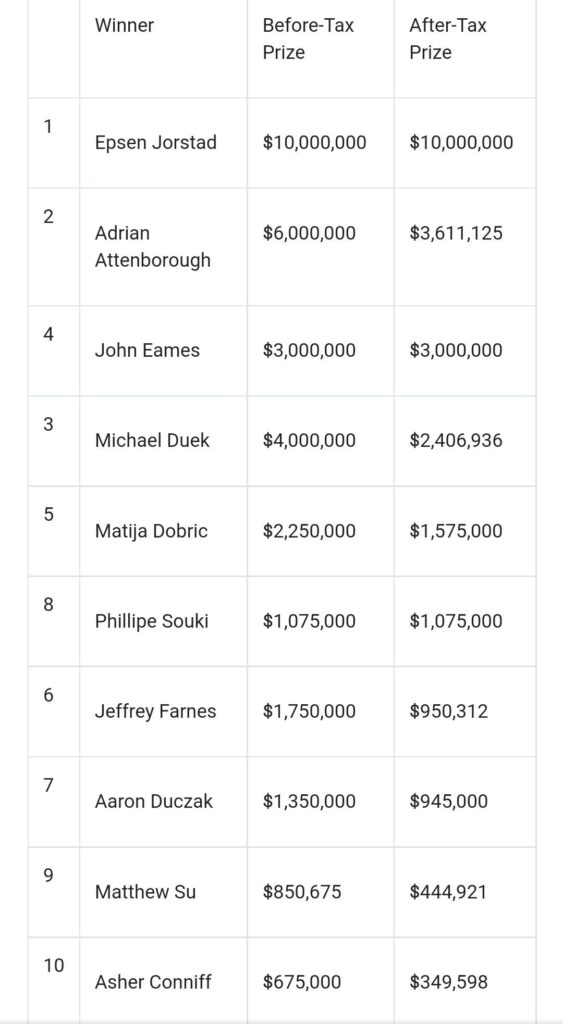Select the $945,000 after-tax amount
The width and height of the screenshot is (563, 1024).
pyautogui.click(x=449, y=801)
